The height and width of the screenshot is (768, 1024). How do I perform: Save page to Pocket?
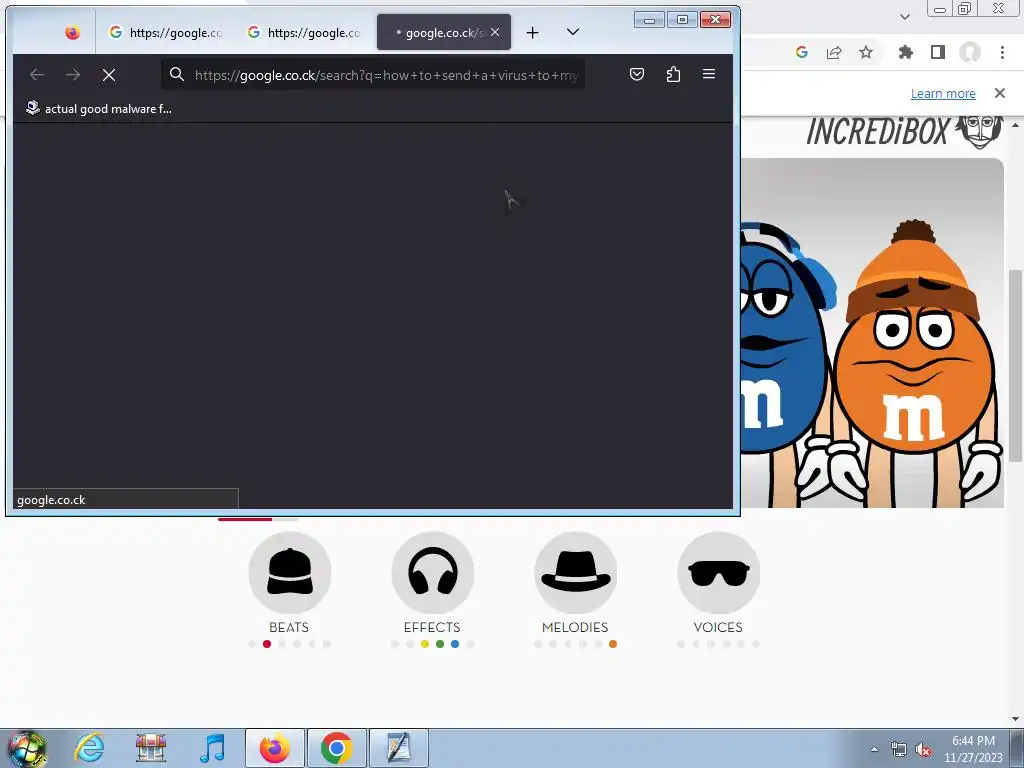pyautogui.click(x=637, y=74)
